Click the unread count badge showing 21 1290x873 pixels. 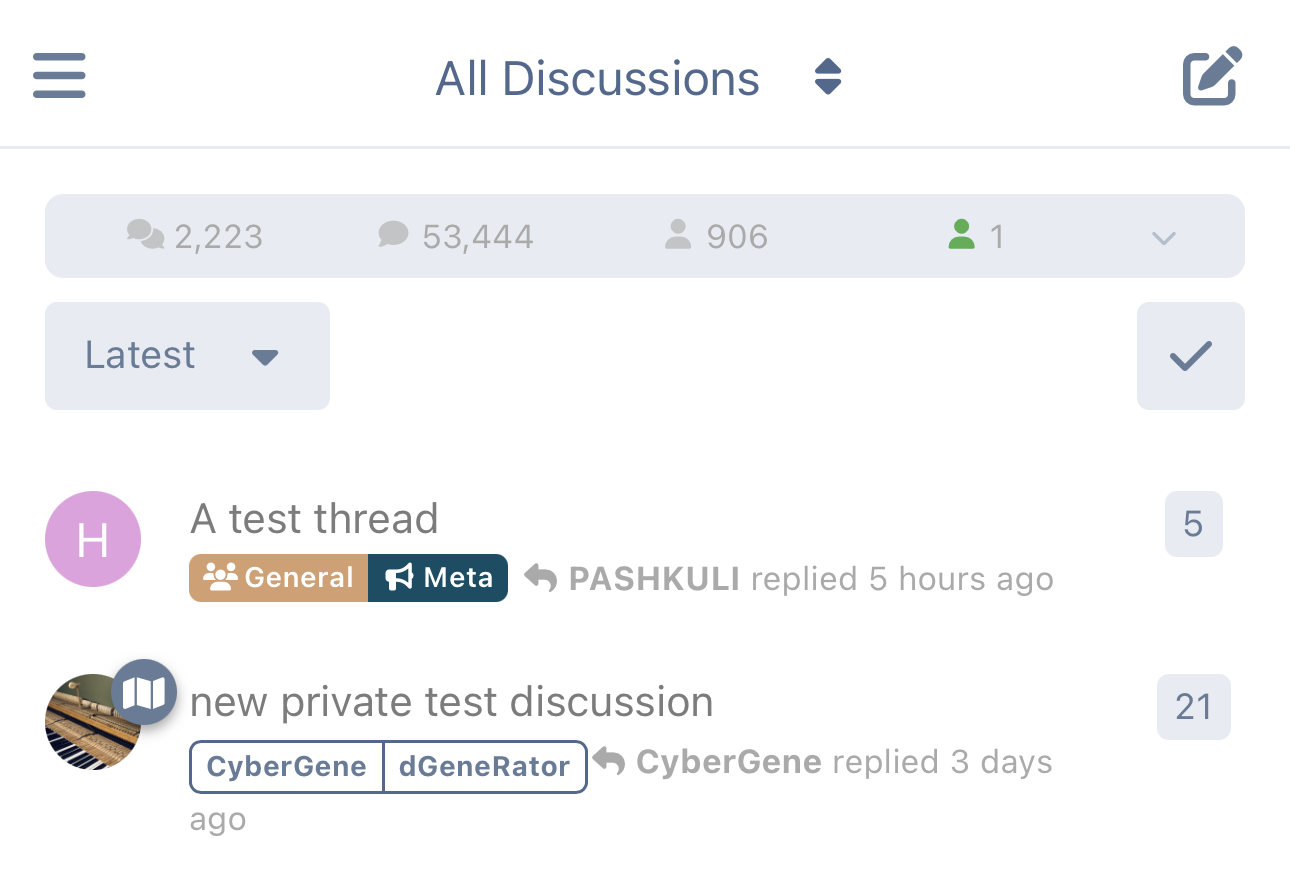[1193, 706]
